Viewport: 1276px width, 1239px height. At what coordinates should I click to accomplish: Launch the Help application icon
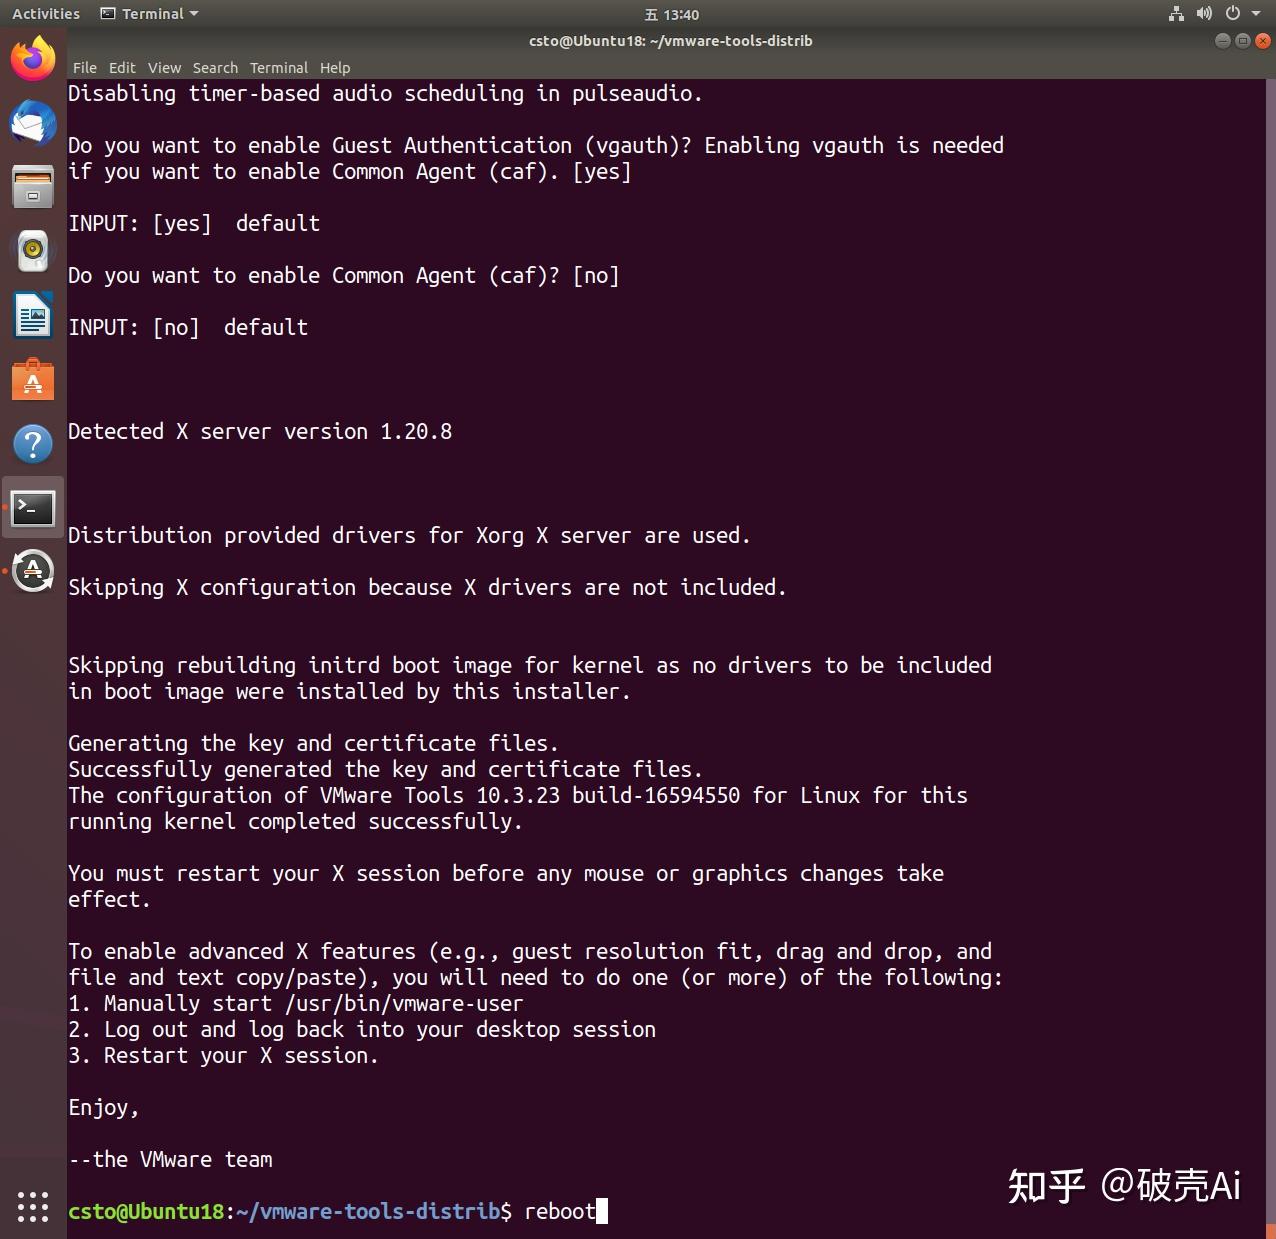tap(32, 443)
